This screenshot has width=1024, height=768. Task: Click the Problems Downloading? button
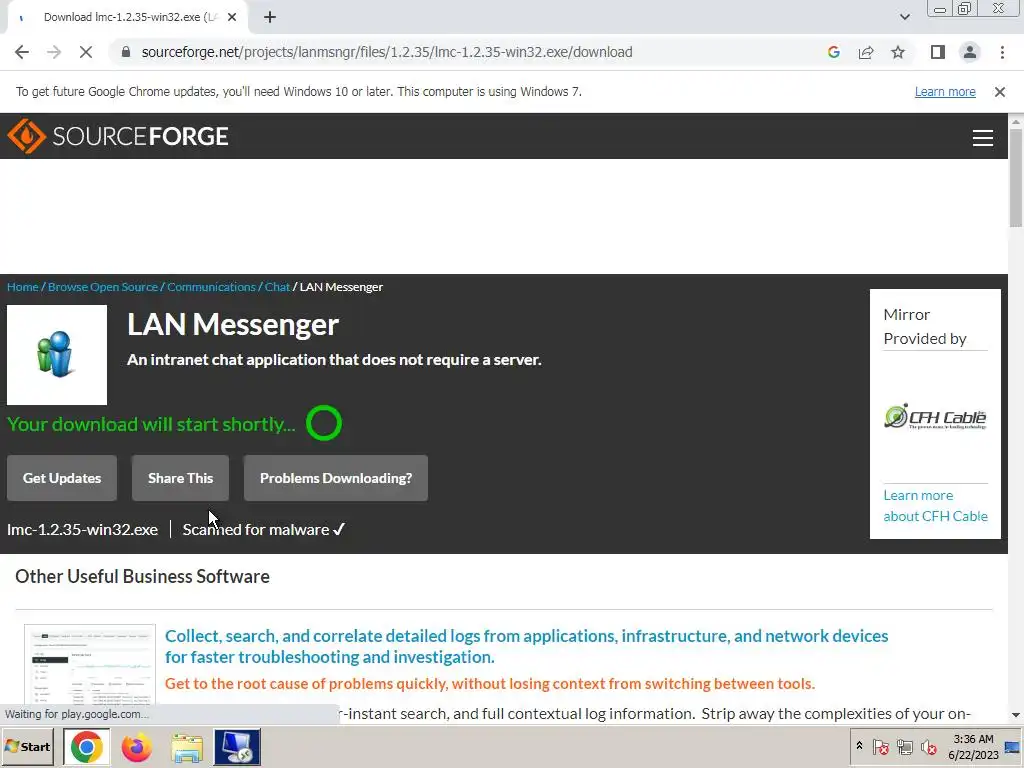point(336,478)
